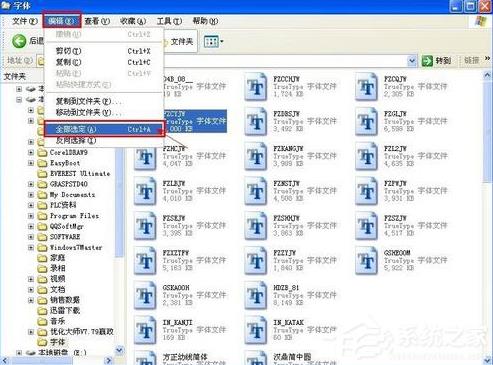Select the HDZB_81 font file icon
The image size is (493, 365).
(256, 296)
